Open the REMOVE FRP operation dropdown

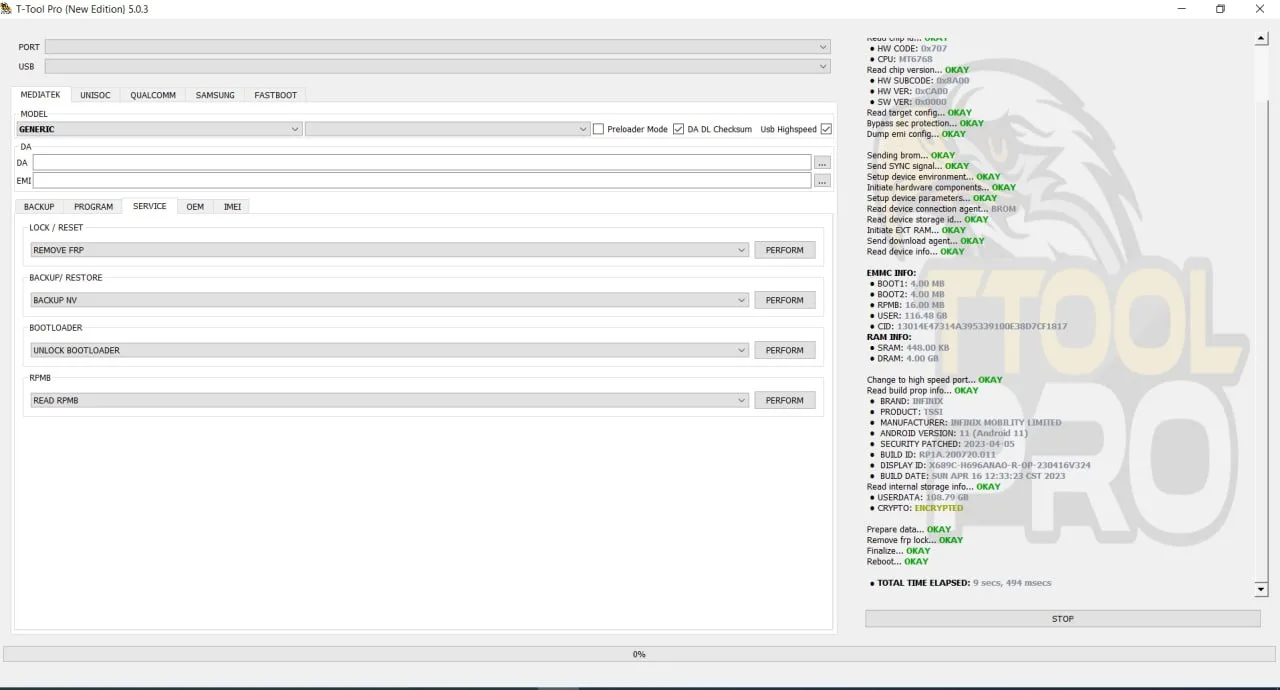(390, 250)
